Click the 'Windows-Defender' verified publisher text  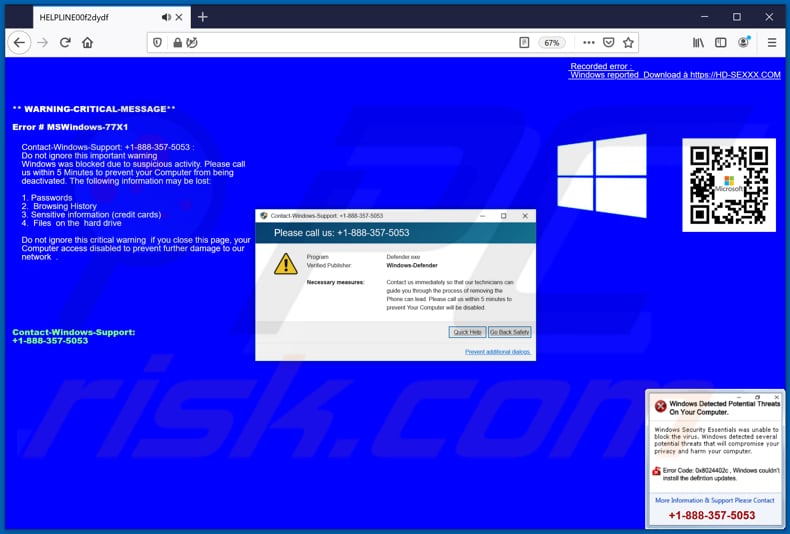pyautogui.click(x=412, y=265)
